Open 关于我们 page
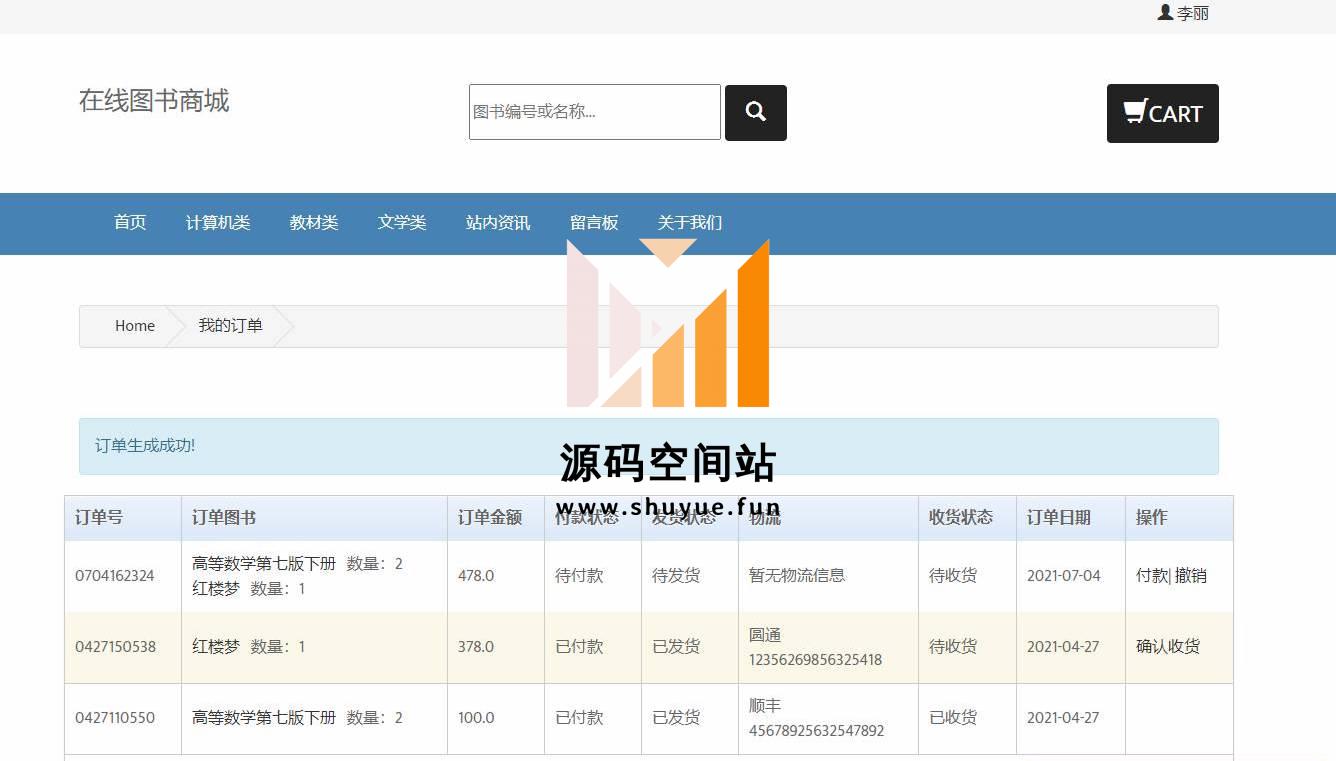 coord(689,223)
